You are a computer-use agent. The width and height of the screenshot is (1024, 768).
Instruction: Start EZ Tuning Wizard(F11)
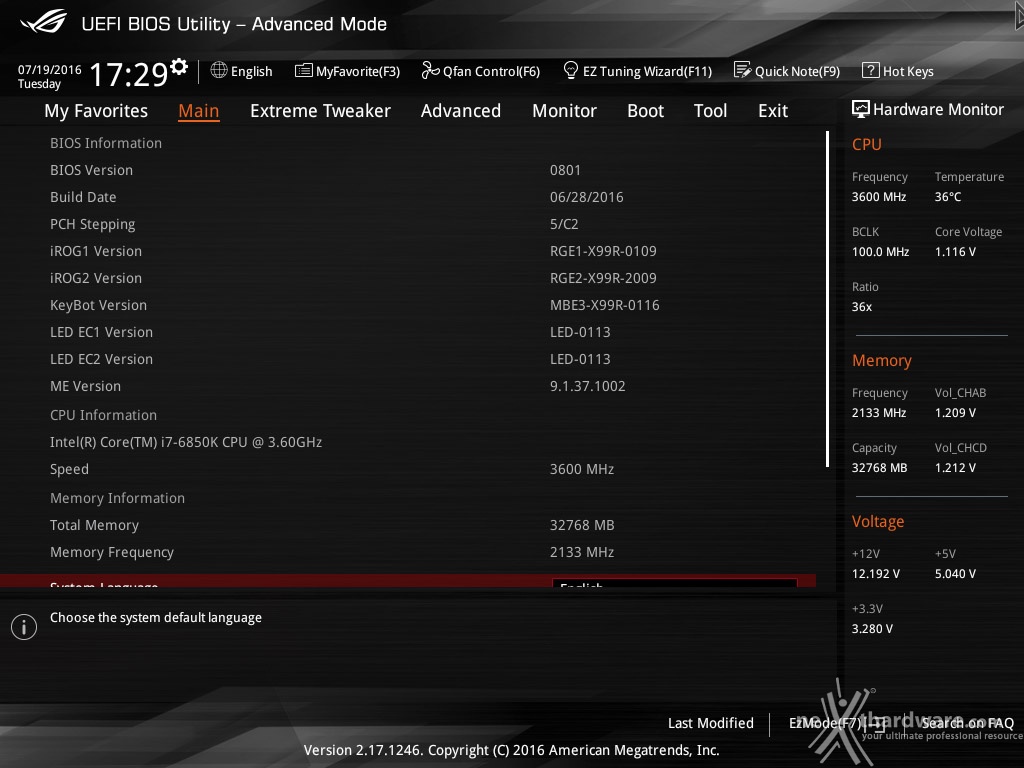[x=637, y=71]
